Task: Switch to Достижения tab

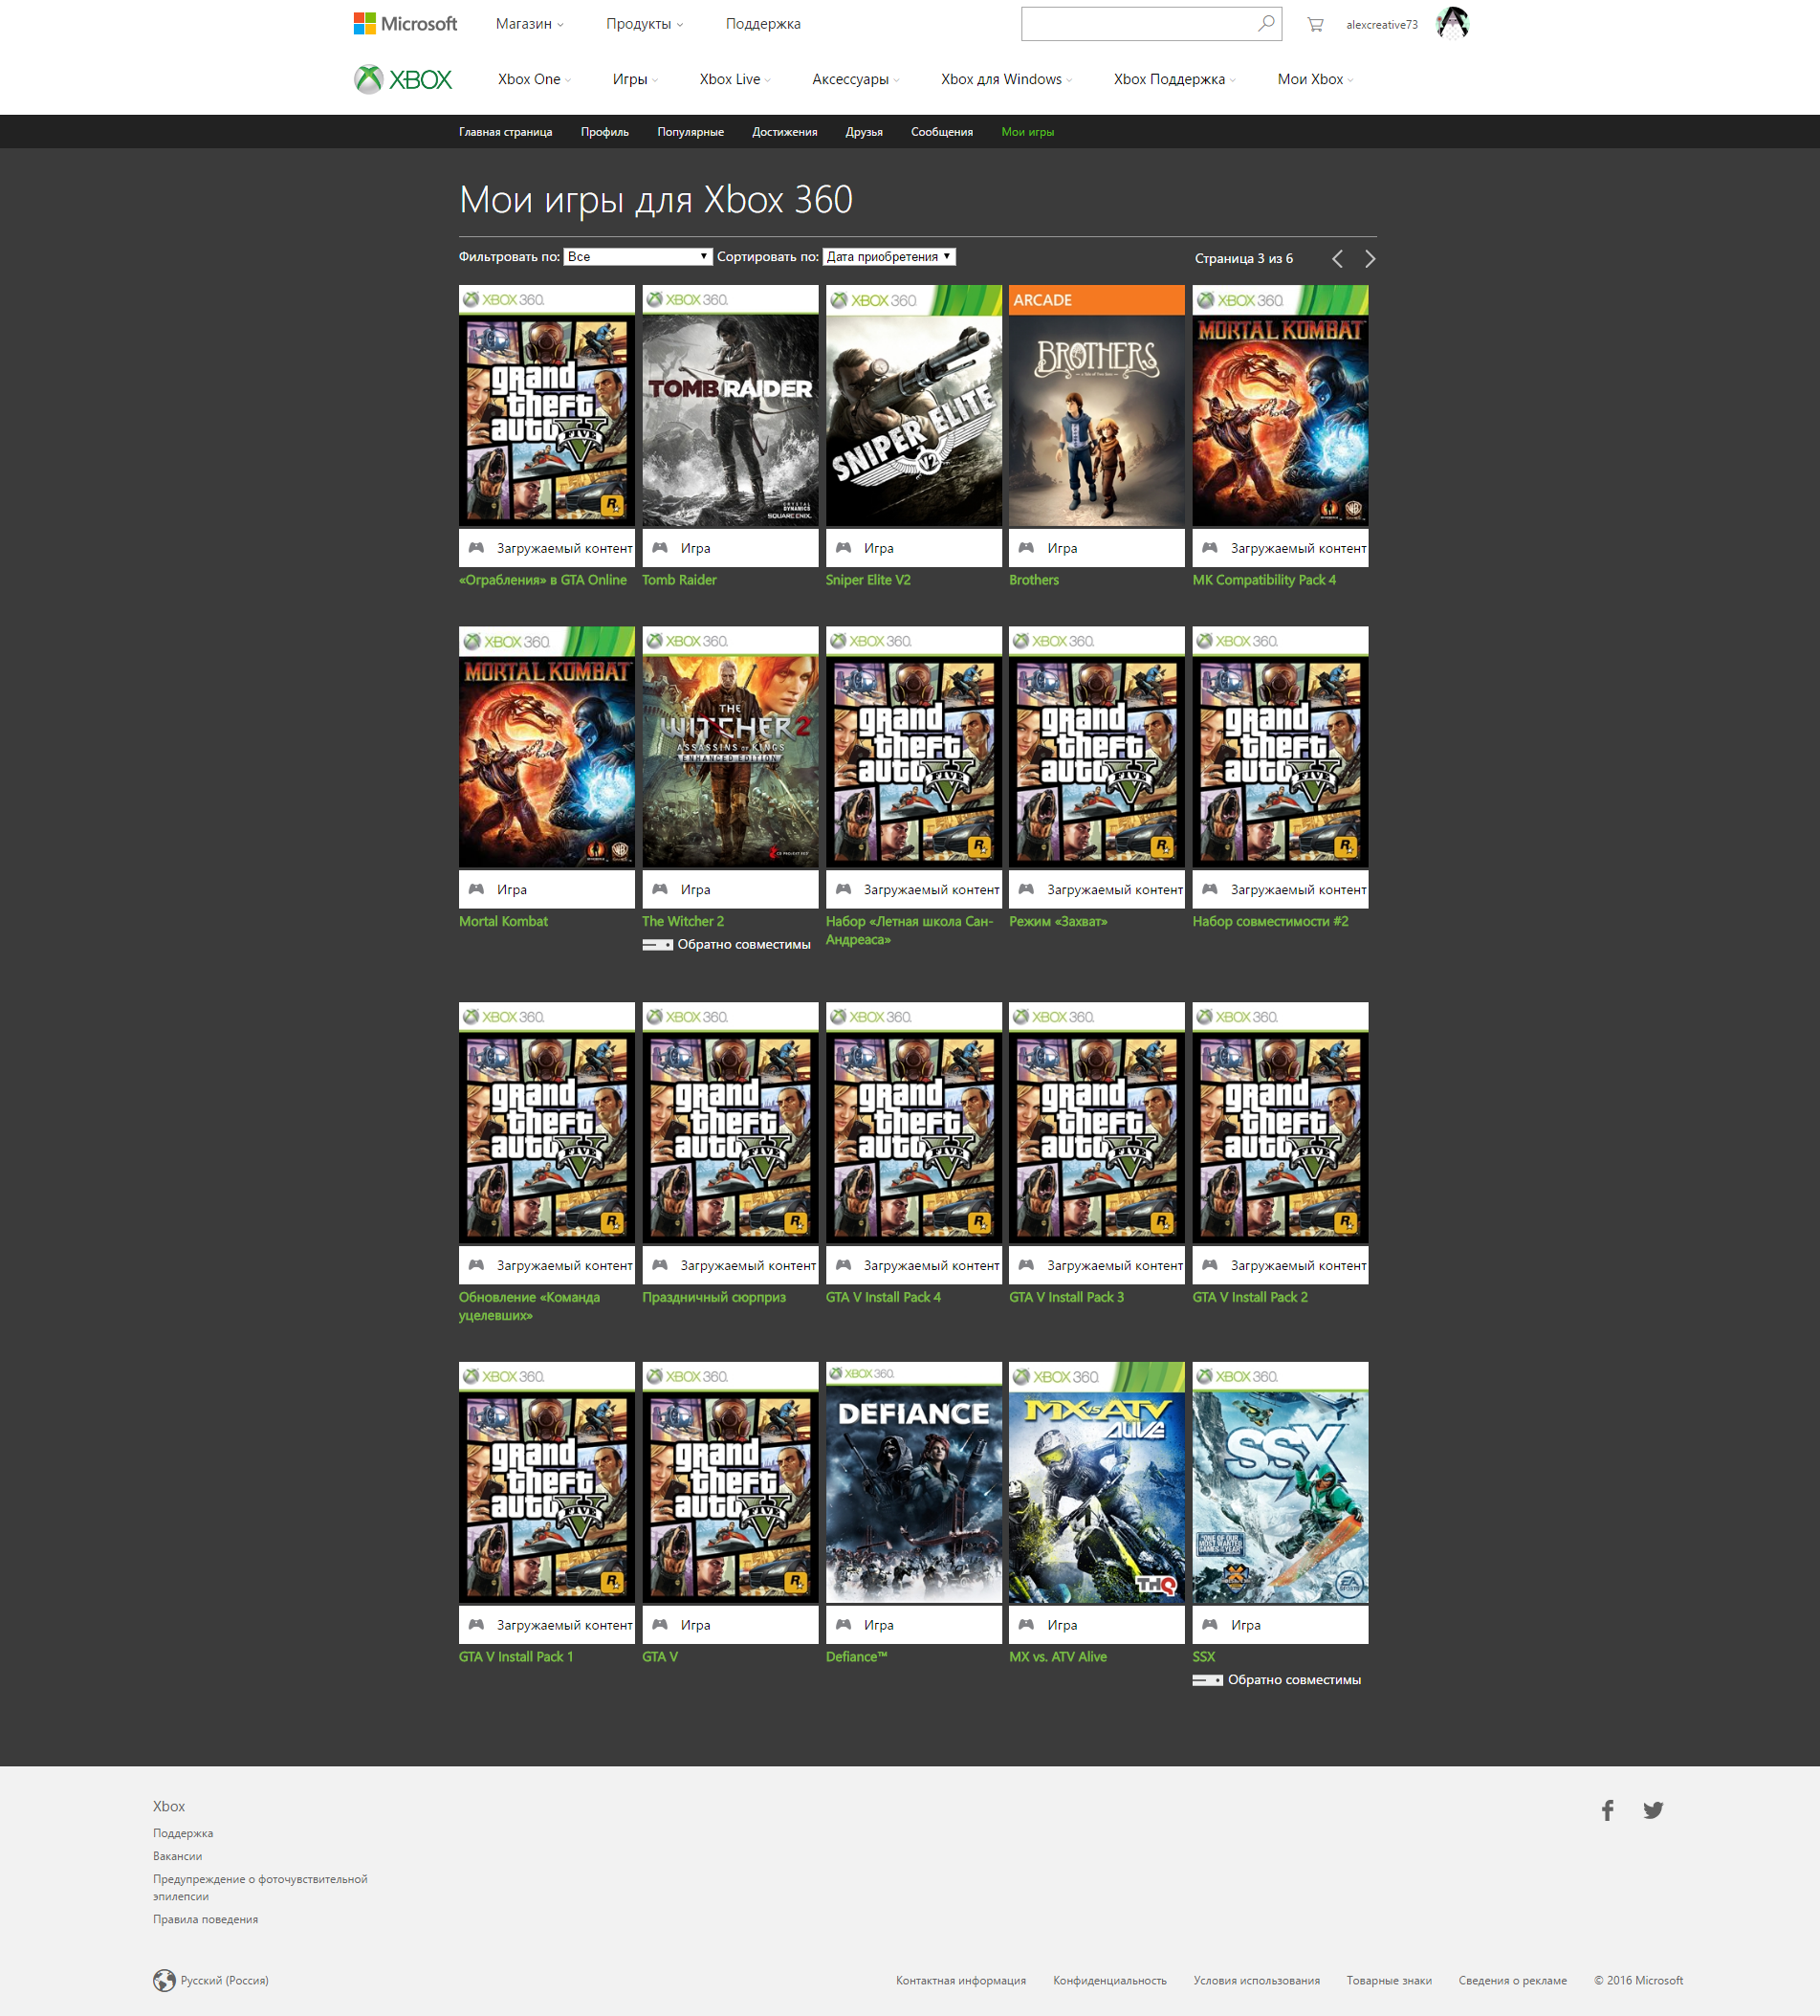Action: 785,132
